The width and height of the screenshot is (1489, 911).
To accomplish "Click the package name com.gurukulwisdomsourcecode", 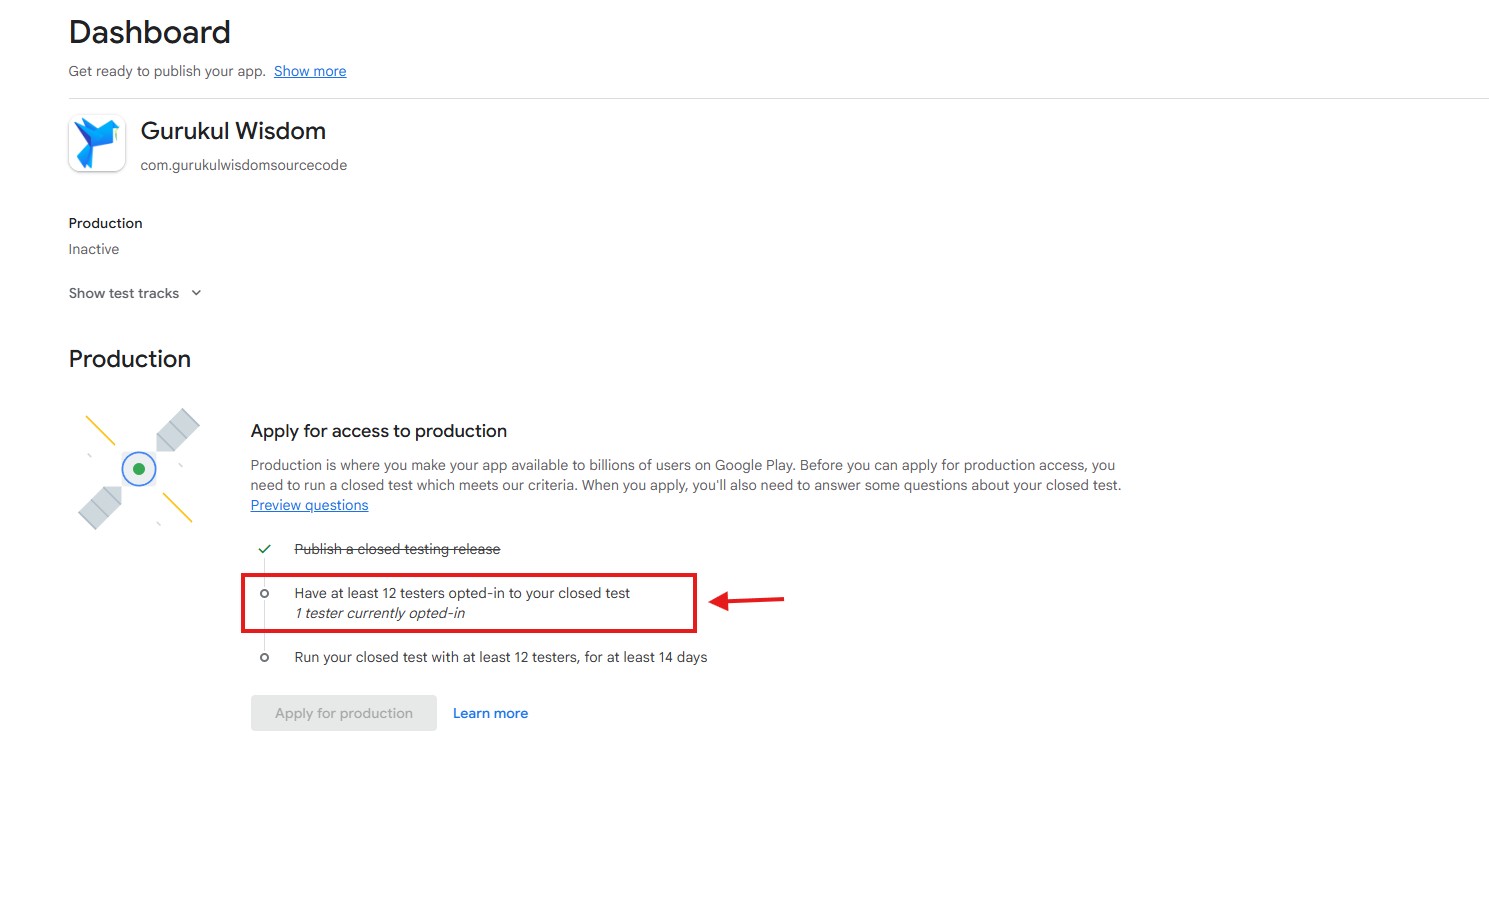I will (x=243, y=165).
